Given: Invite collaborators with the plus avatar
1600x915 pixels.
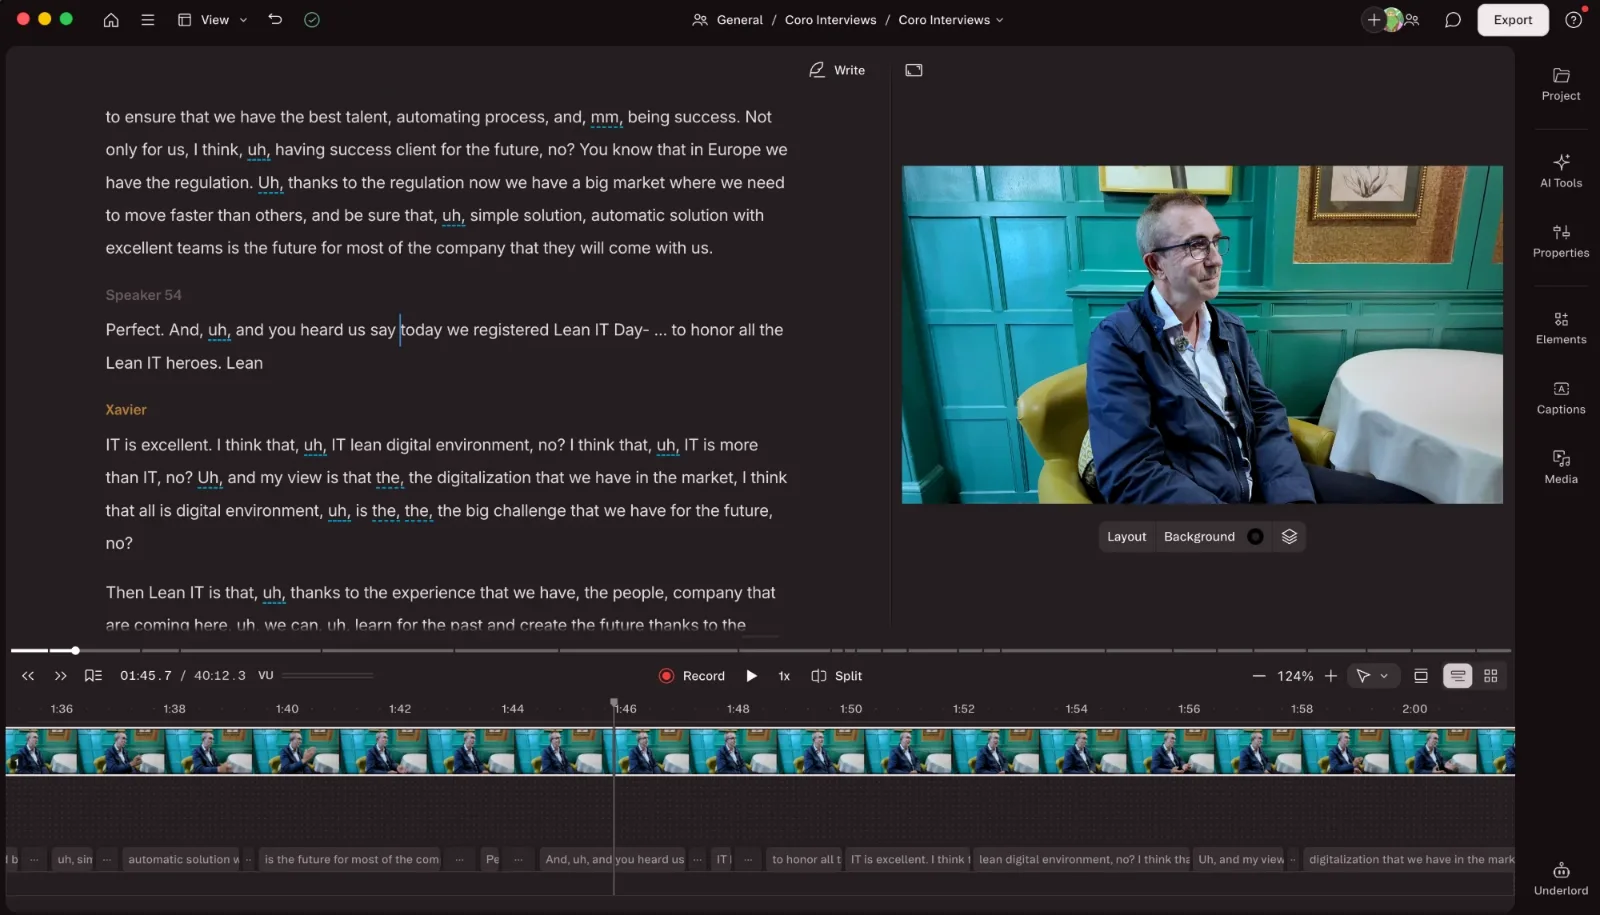Looking at the screenshot, I should [1374, 20].
